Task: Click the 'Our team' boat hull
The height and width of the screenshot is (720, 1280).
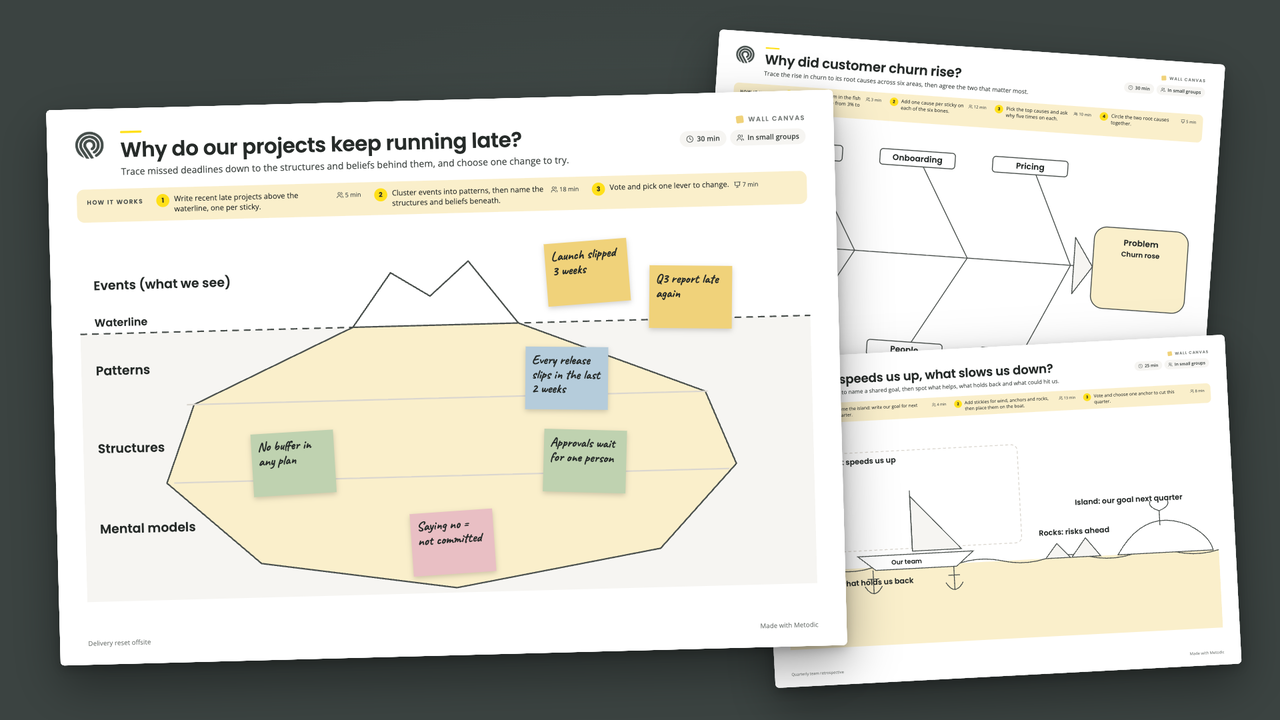Action: tap(914, 561)
